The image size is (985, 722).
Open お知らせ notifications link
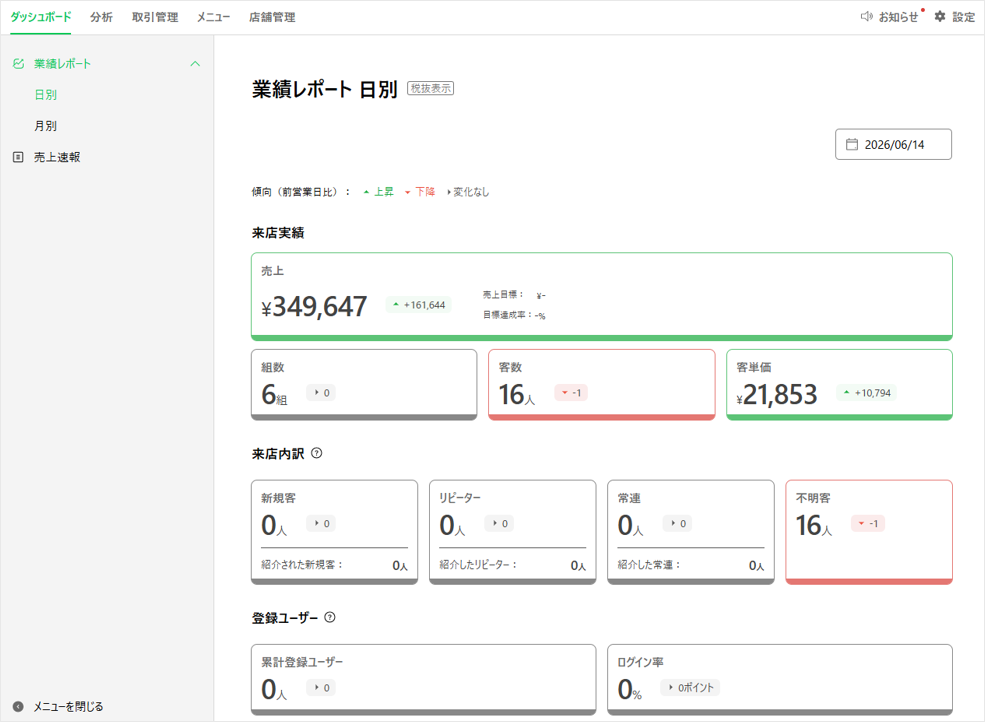coord(898,17)
